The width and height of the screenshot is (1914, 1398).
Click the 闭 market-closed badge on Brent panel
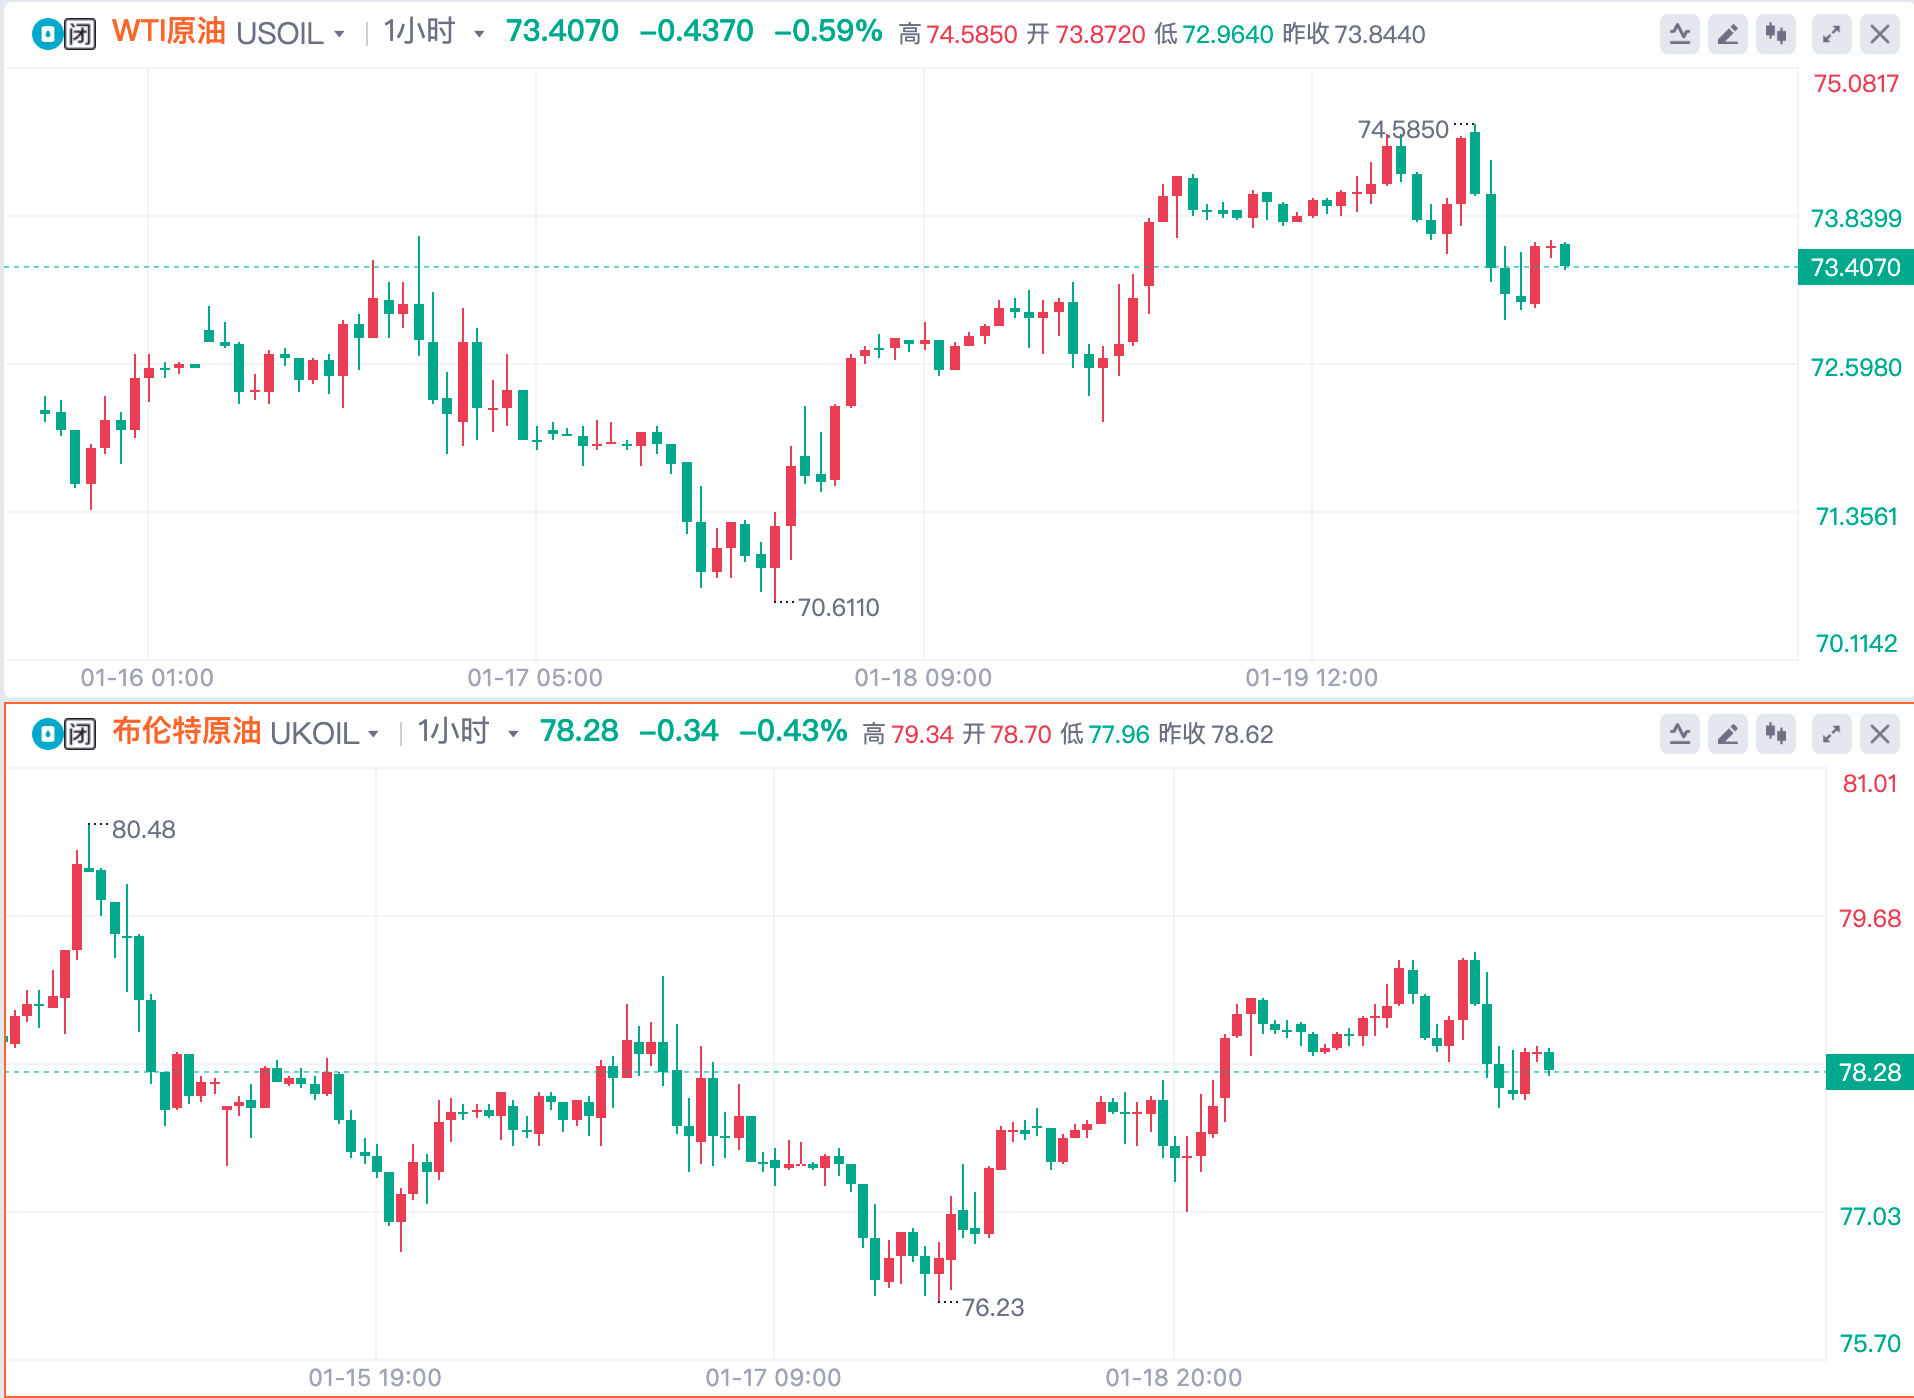coord(81,735)
